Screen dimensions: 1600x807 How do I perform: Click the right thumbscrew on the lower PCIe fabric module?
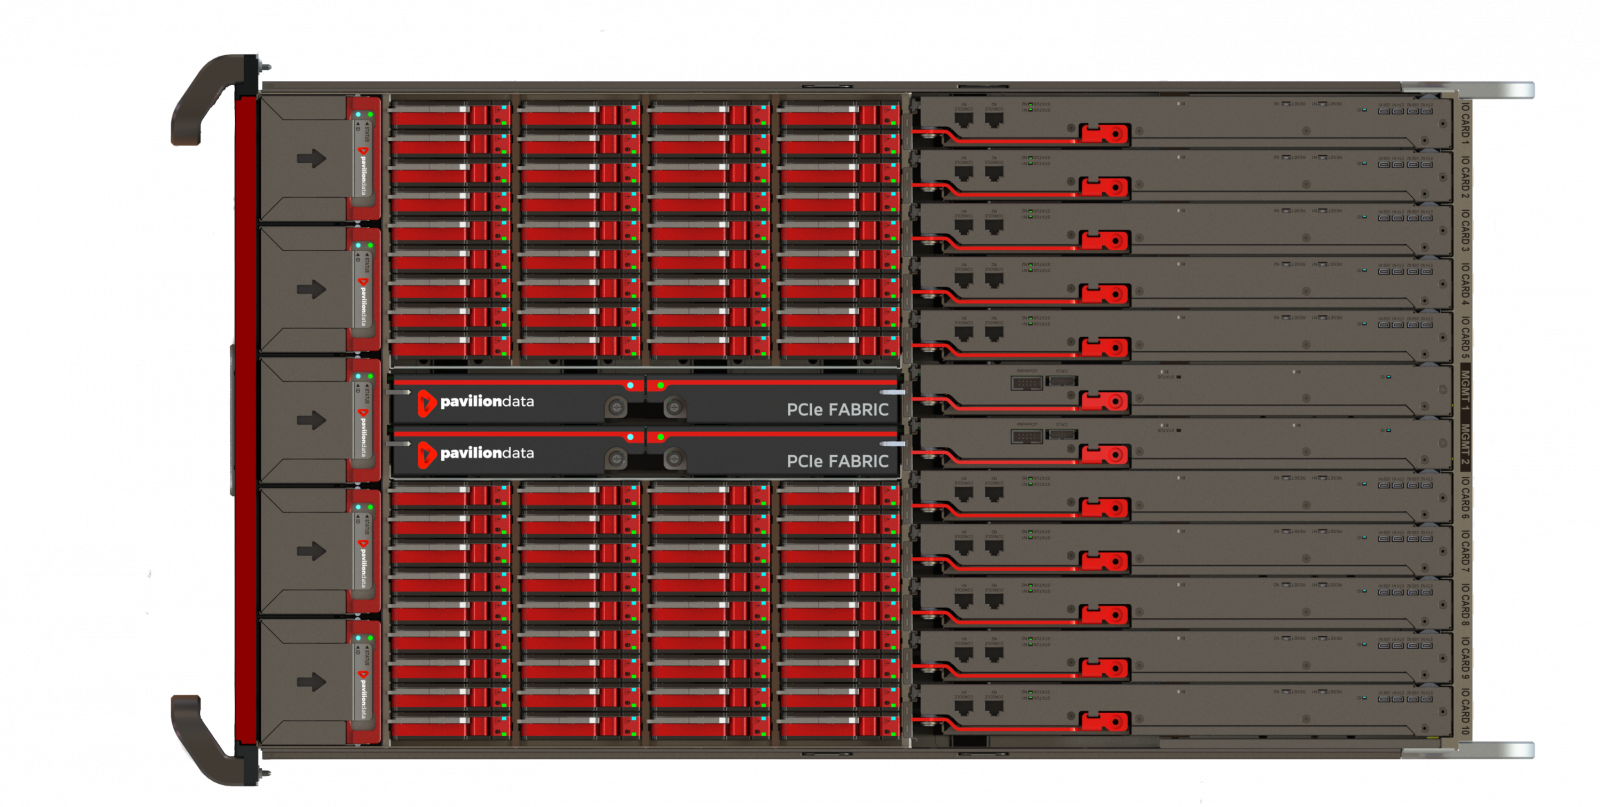coord(674,459)
